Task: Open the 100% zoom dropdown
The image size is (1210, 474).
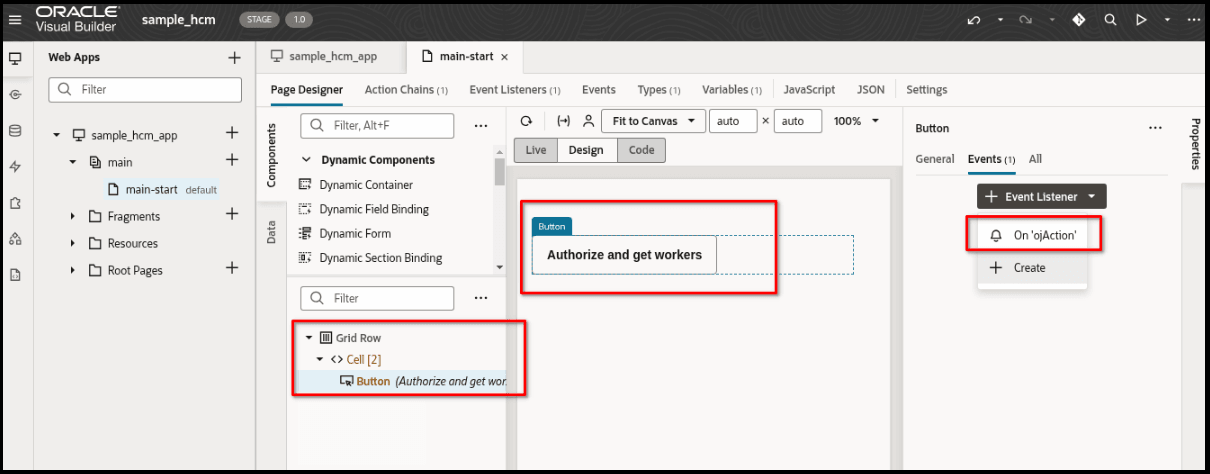Action: pos(856,121)
